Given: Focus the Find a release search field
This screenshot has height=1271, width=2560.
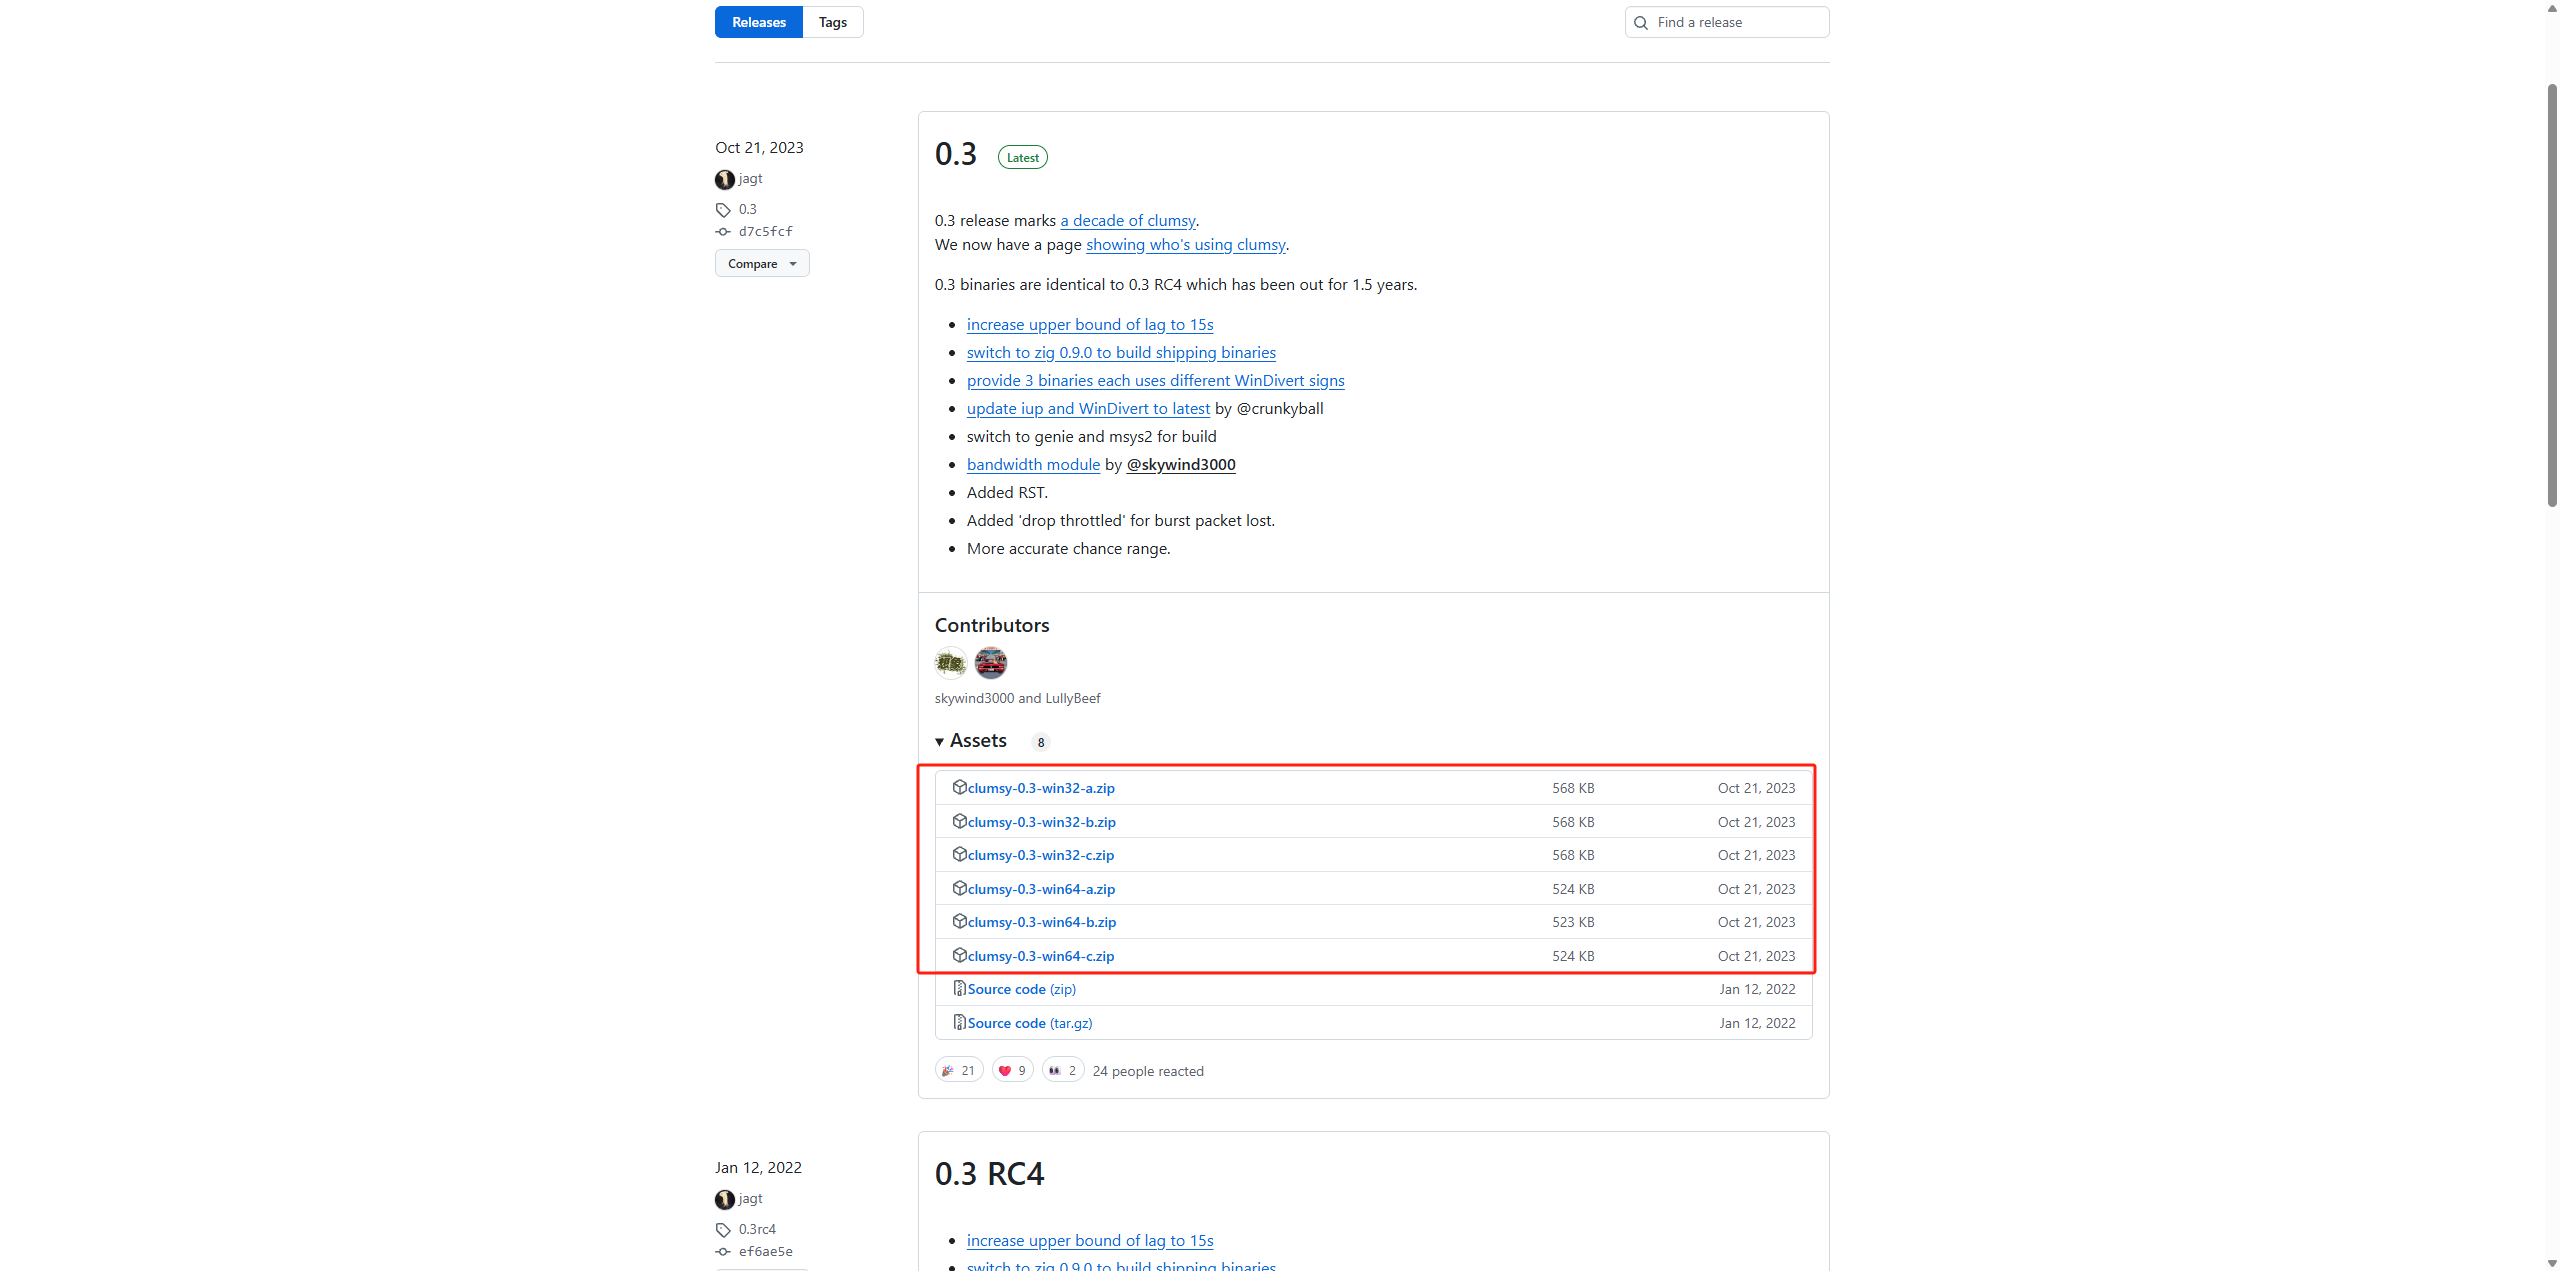Looking at the screenshot, I should 1727,22.
